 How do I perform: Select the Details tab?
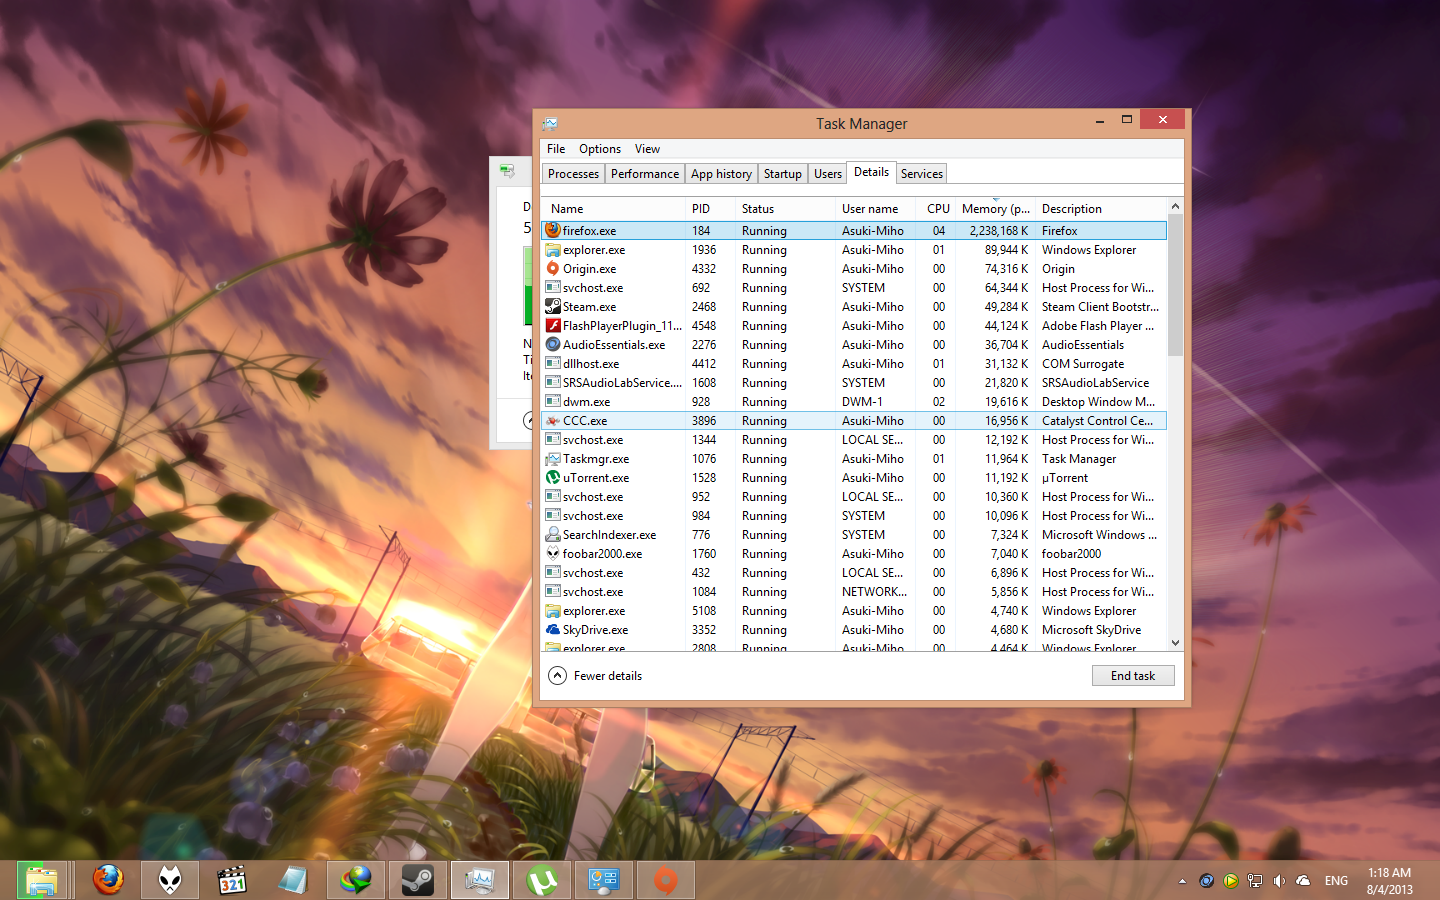[x=872, y=172]
